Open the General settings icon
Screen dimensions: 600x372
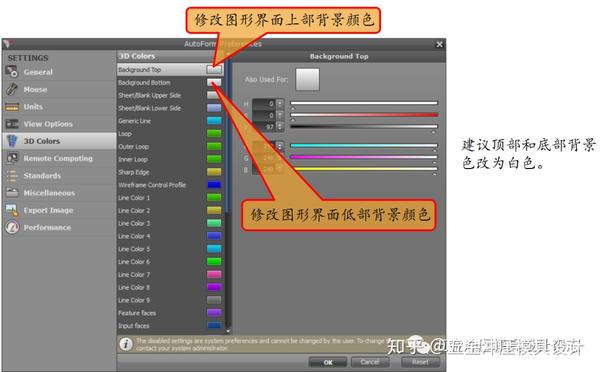click(x=12, y=72)
